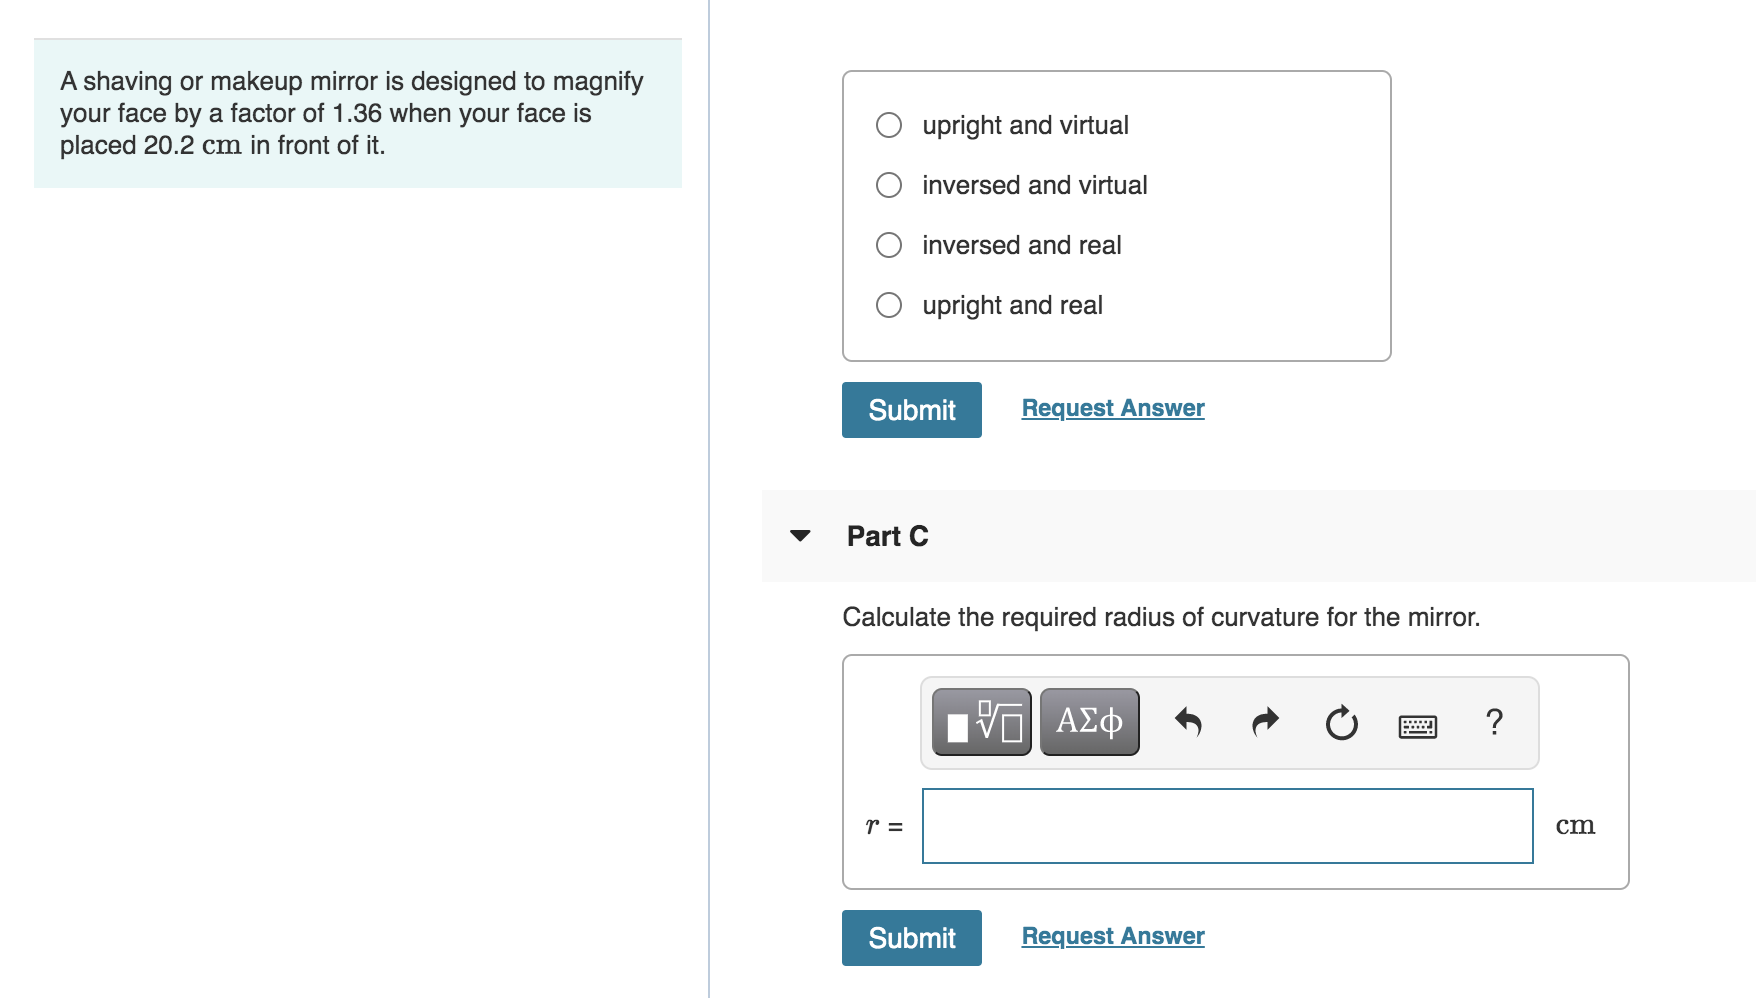Click the redo arrow in equation toolbar
The width and height of the screenshot is (1756, 998).
point(1265,721)
